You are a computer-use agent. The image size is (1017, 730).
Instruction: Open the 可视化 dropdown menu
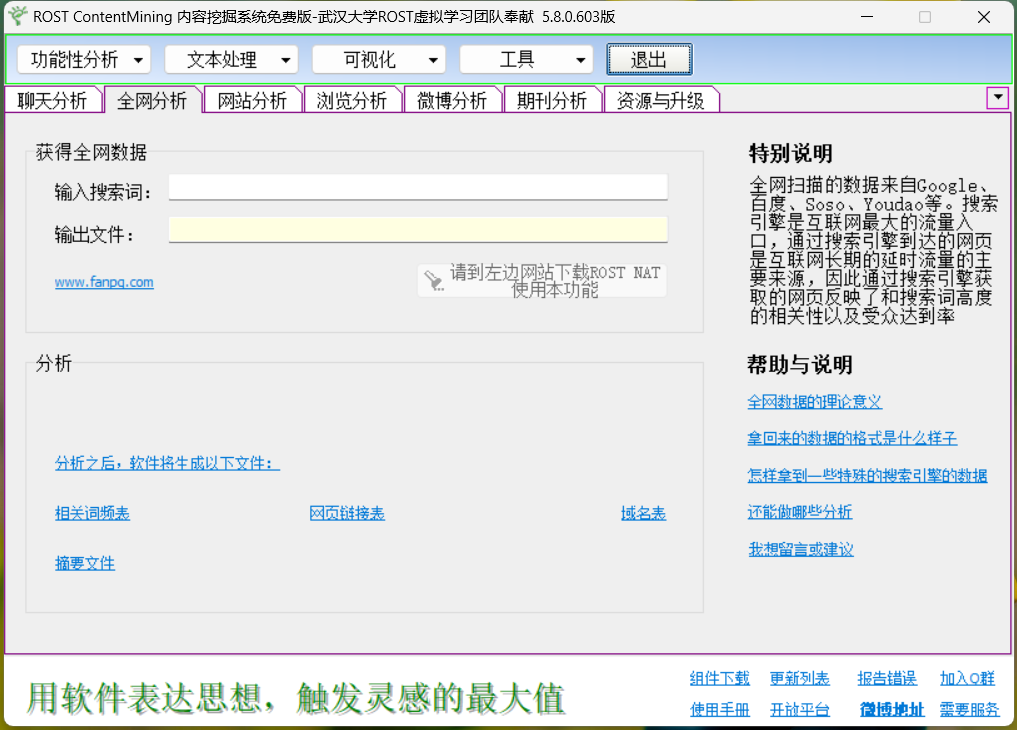point(379,59)
